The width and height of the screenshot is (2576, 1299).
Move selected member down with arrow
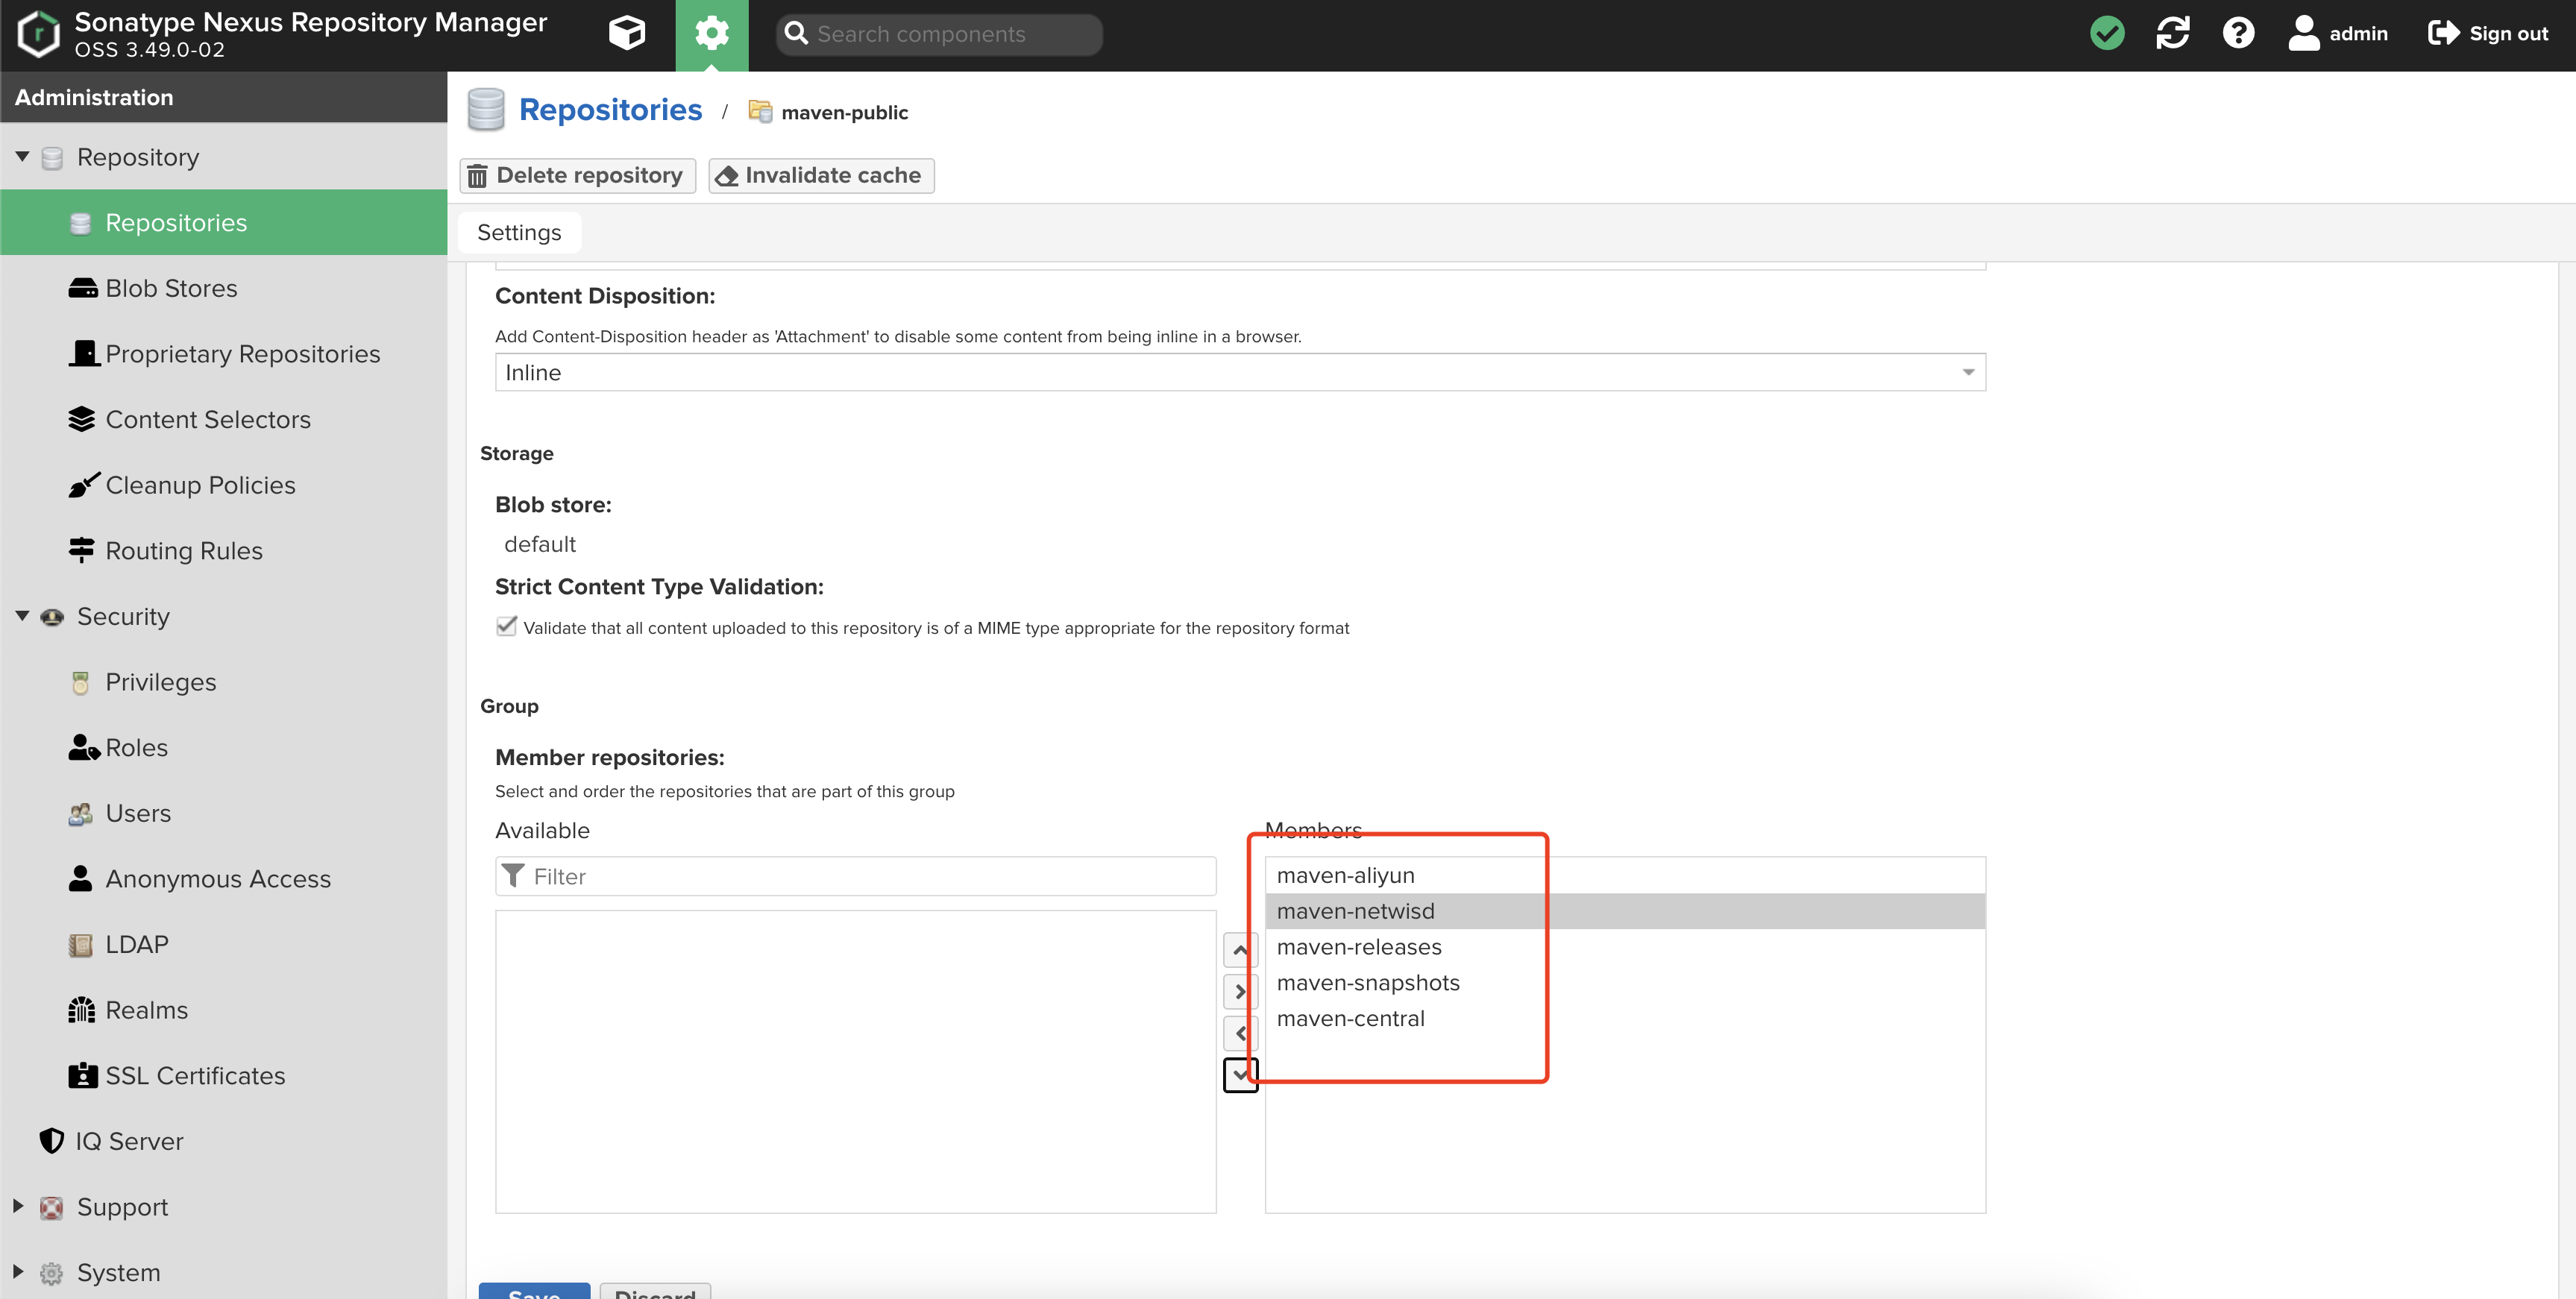[1240, 1075]
